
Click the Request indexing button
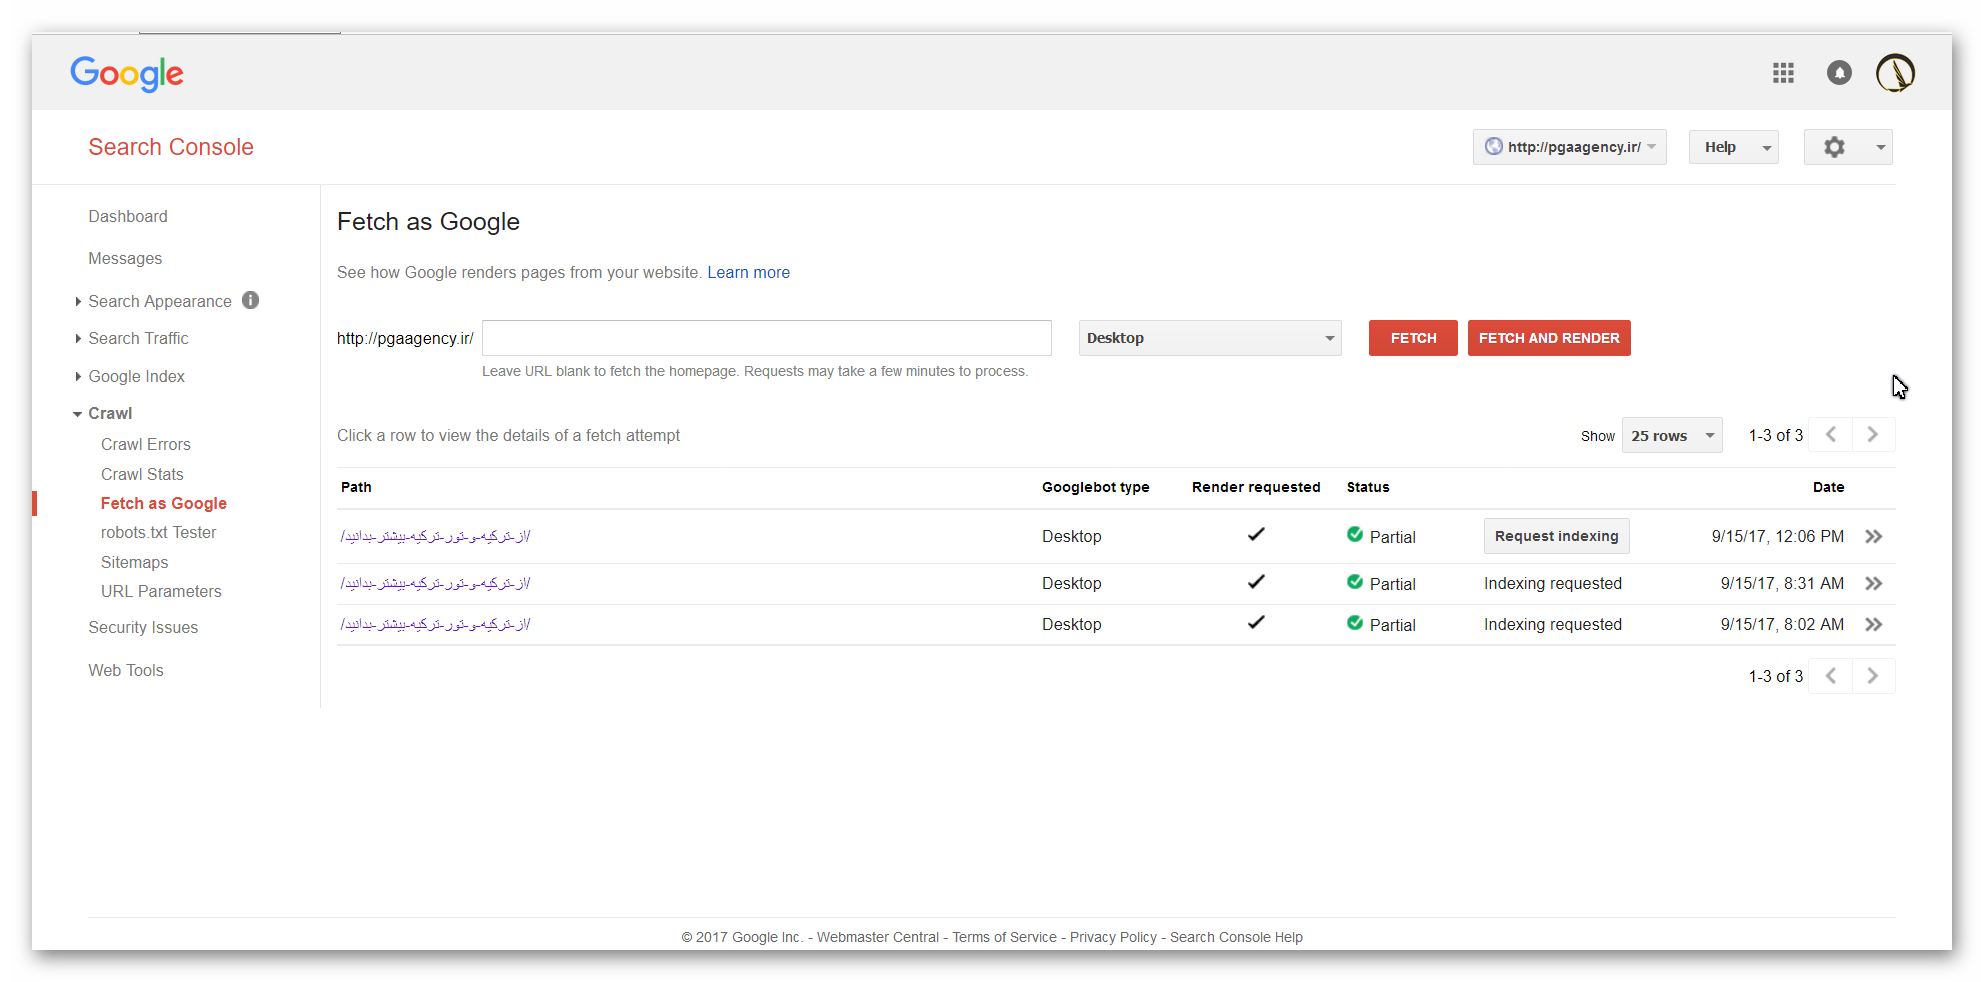tap(1556, 536)
